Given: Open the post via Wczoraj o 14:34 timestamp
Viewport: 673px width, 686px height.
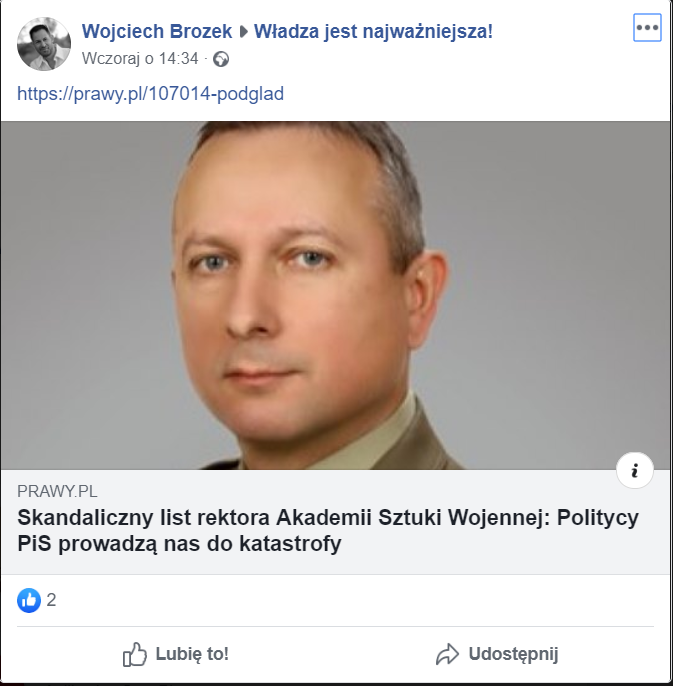Looking at the screenshot, I should tap(140, 59).
